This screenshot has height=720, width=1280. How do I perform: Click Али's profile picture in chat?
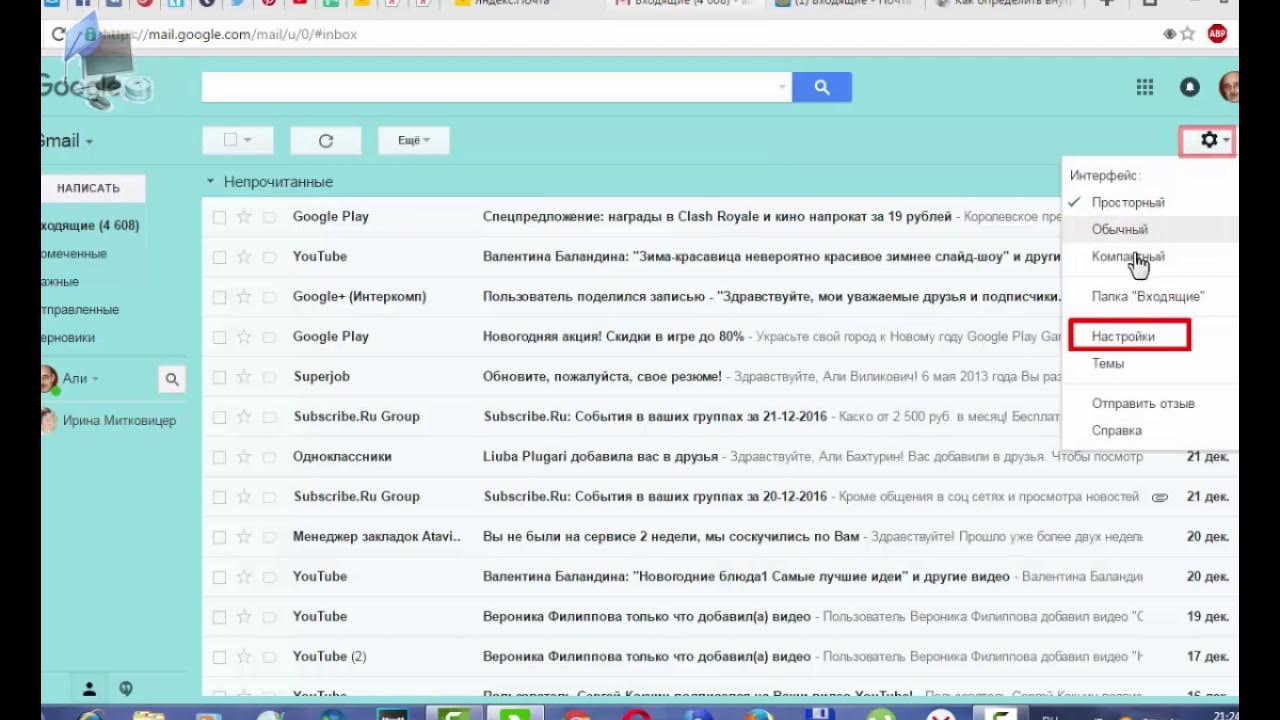[x=48, y=379]
